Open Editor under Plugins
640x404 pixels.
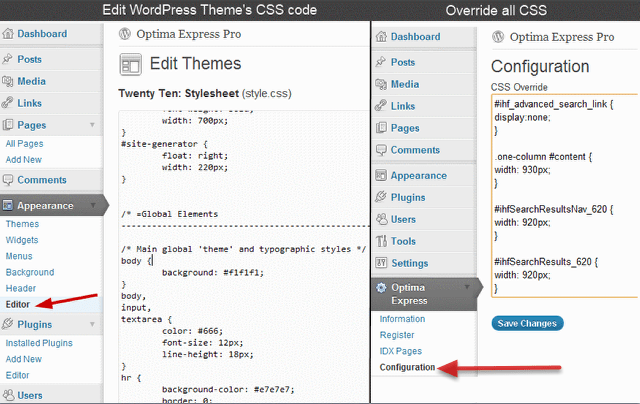[x=18, y=375]
